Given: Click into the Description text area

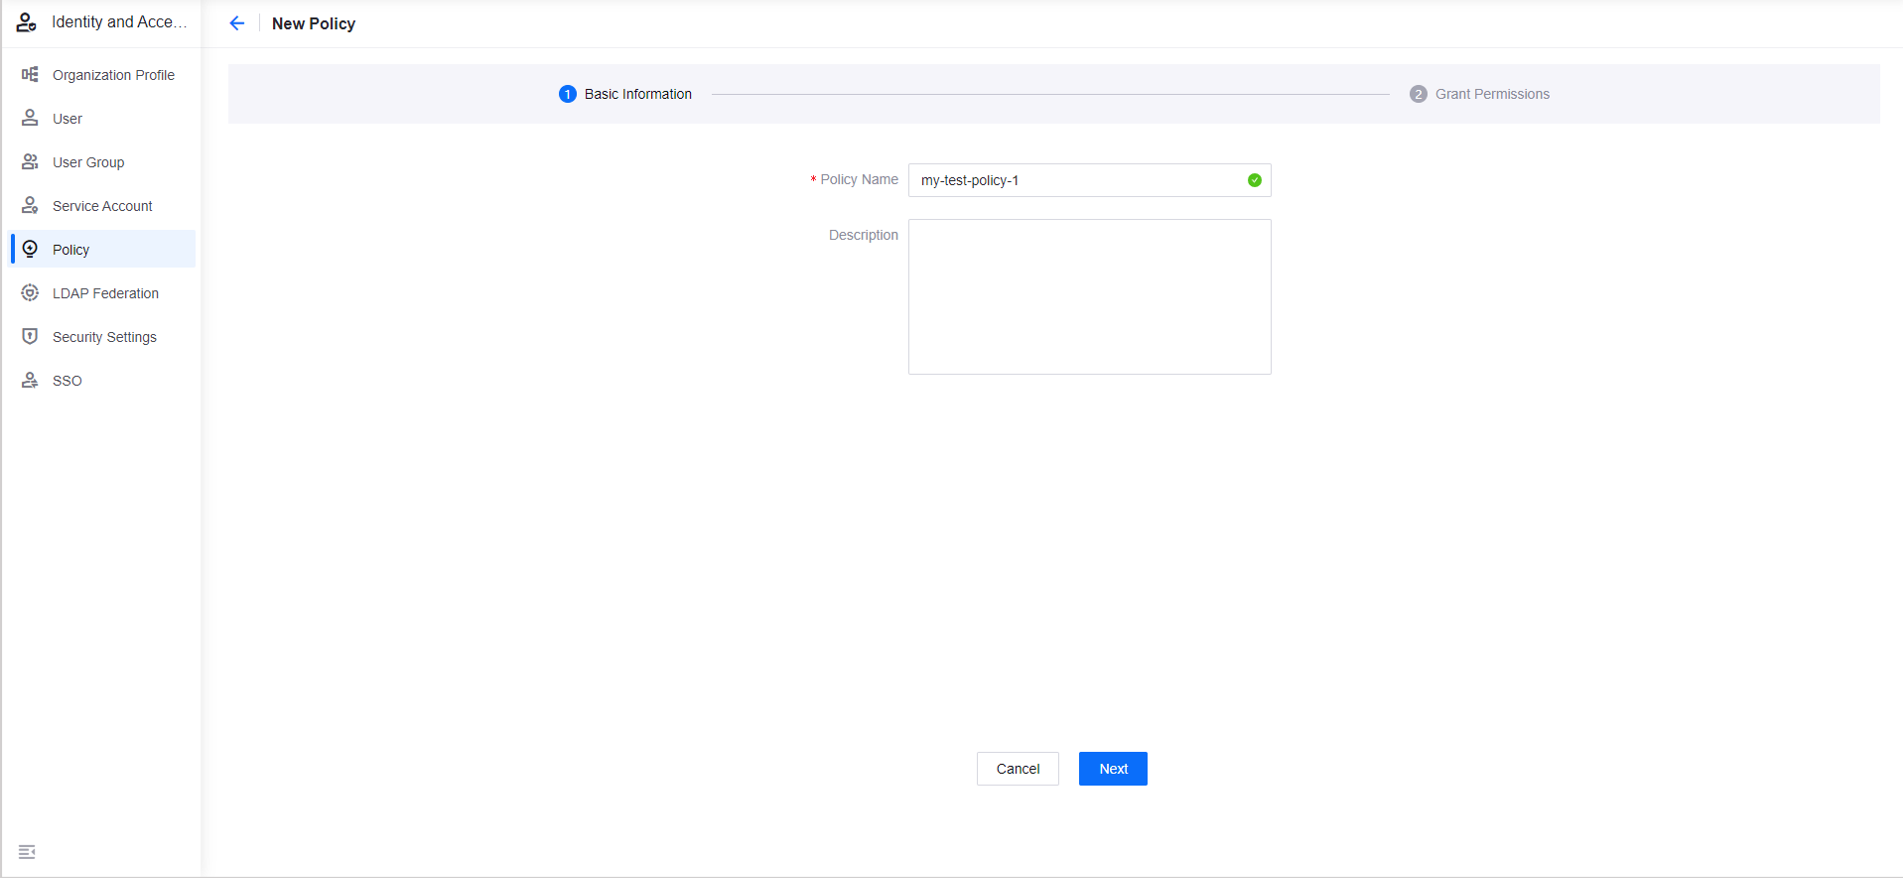Looking at the screenshot, I should (1089, 297).
